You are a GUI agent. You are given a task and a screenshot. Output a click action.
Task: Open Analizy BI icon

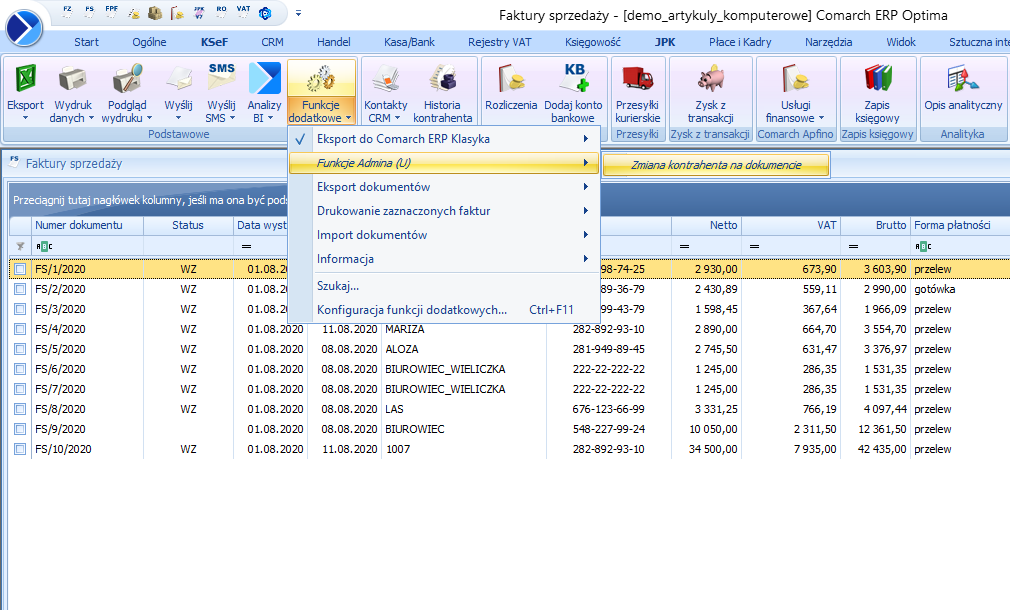(264, 79)
